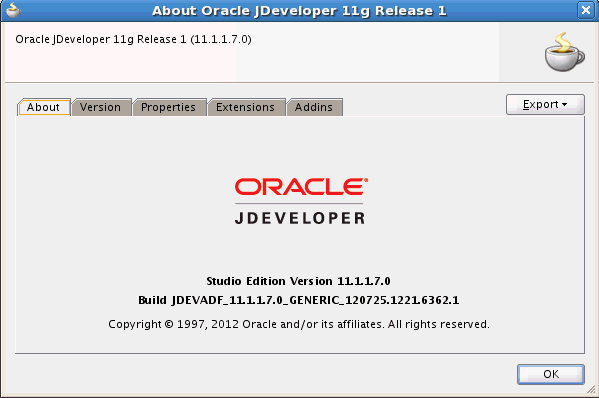Open the Export dropdown menu
The height and width of the screenshot is (398, 599).
[545, 105]
